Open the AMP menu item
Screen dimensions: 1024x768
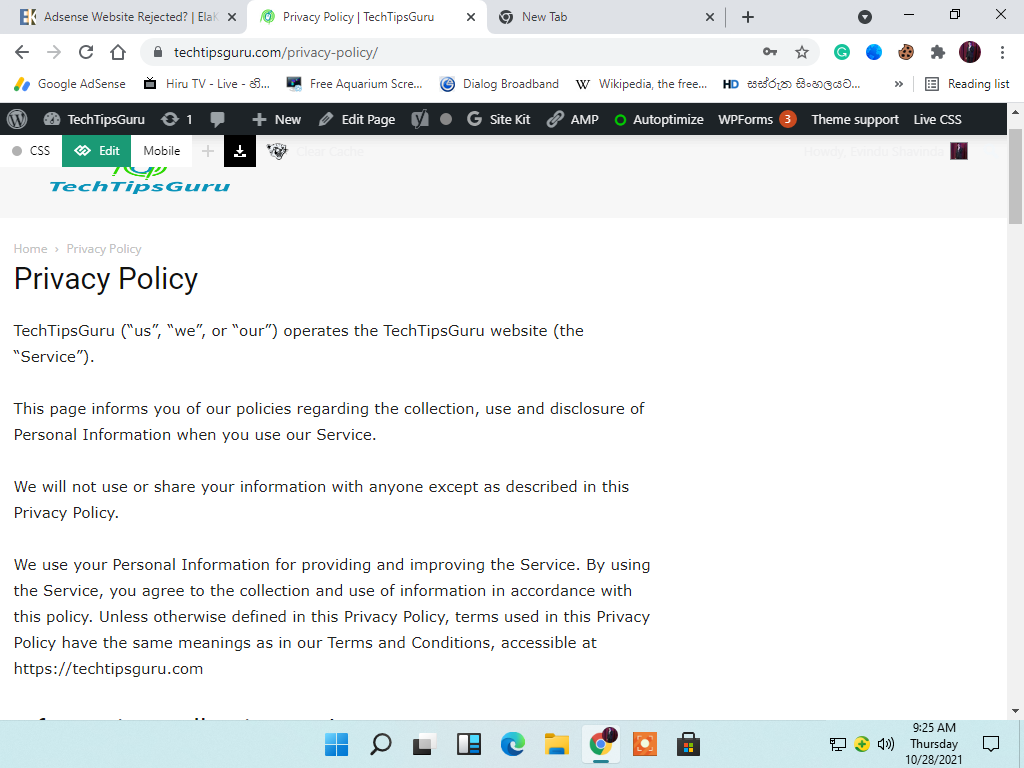point(573,120)
